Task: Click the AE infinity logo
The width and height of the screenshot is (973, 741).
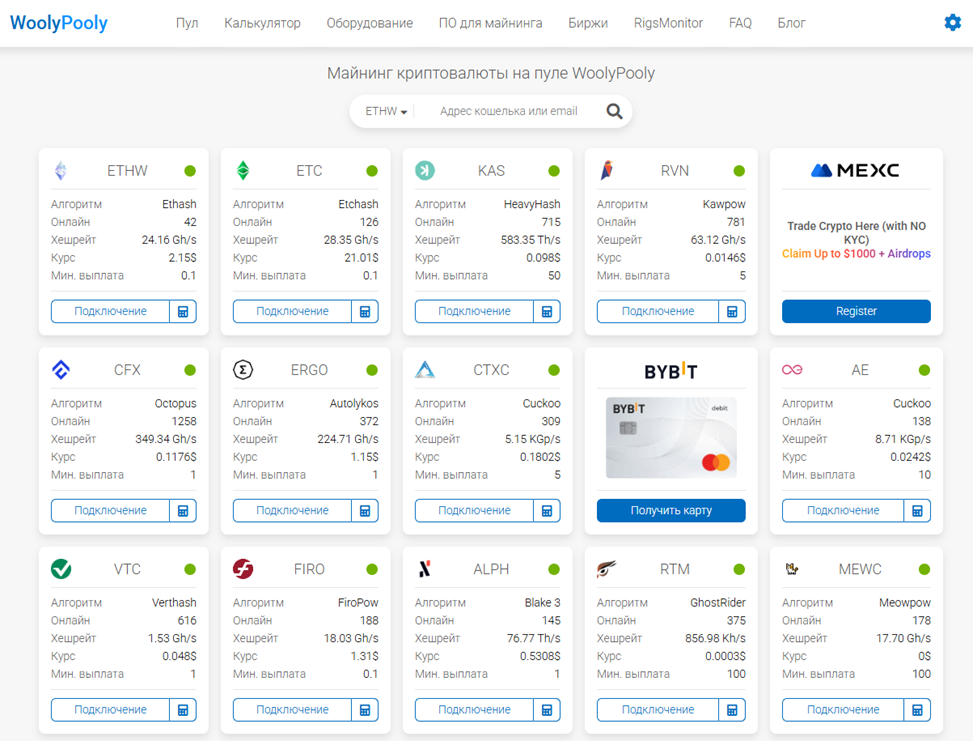Action: click(x=792, y=370)
